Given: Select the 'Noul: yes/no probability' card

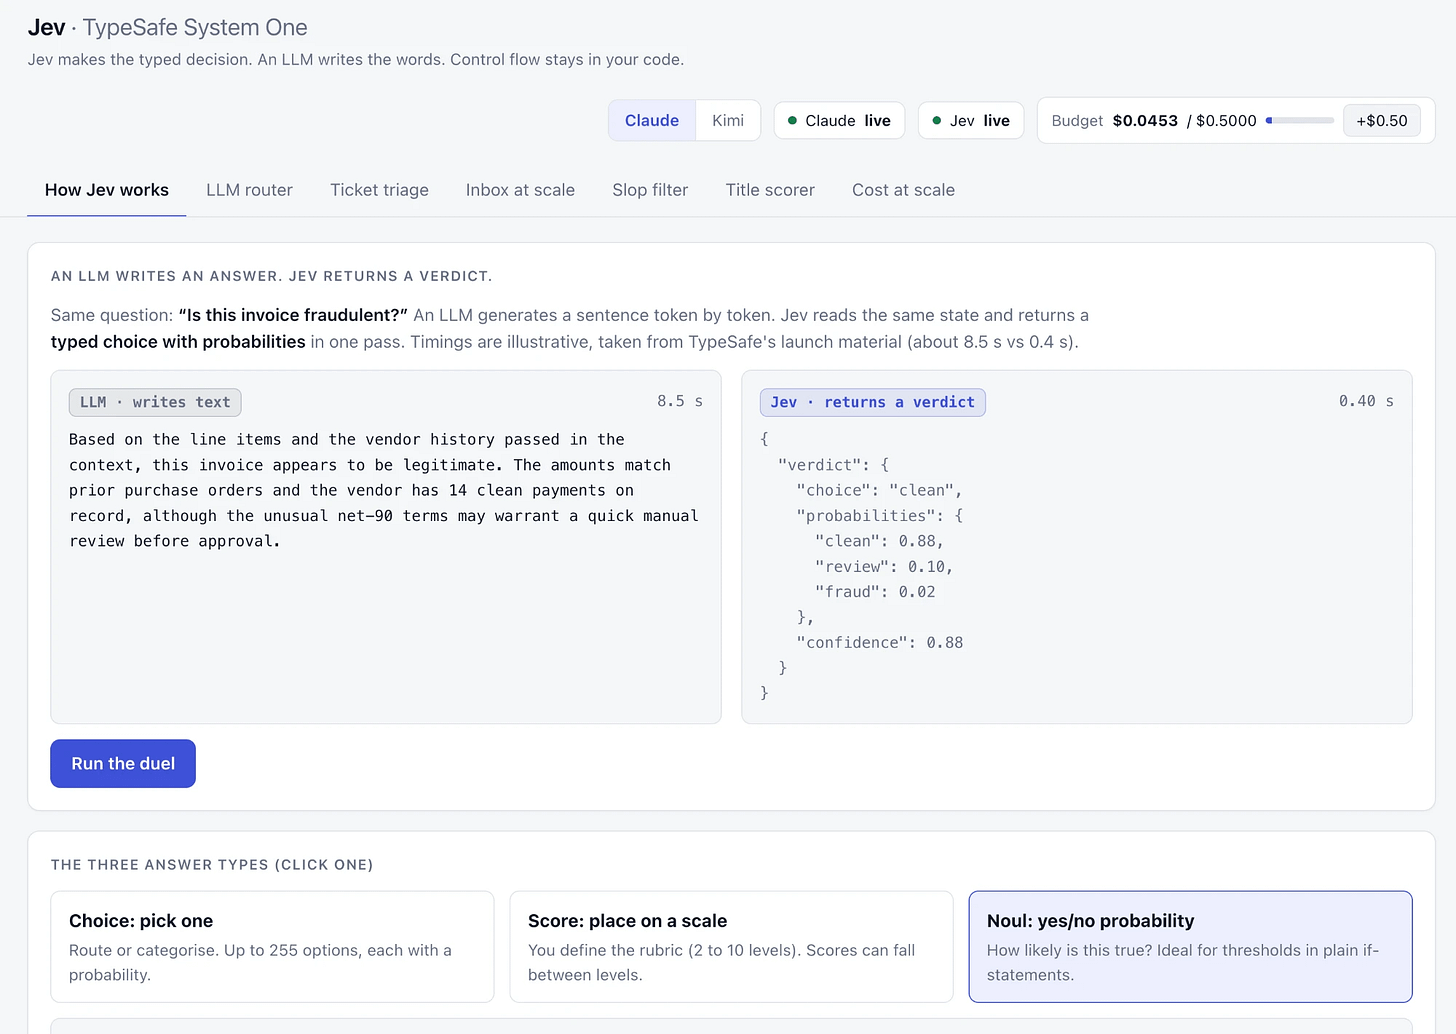Looking at the screenshot, I should pyautogui.click(x=1190, y=946).
